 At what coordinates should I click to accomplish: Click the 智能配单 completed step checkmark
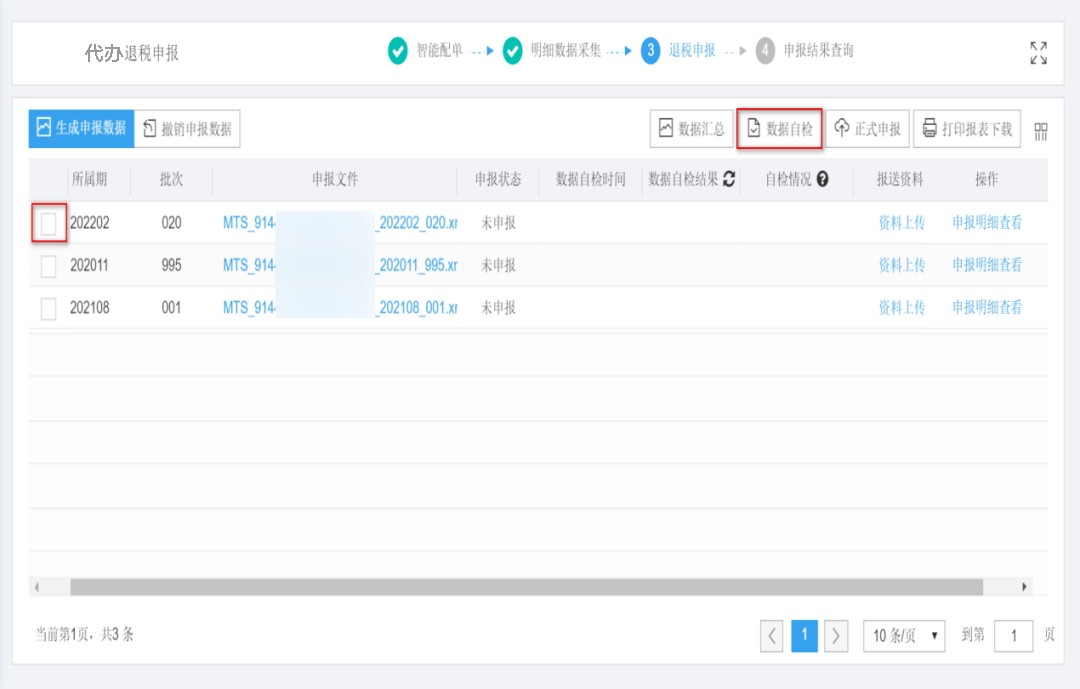pyautogui.click(x=397, y=50)
